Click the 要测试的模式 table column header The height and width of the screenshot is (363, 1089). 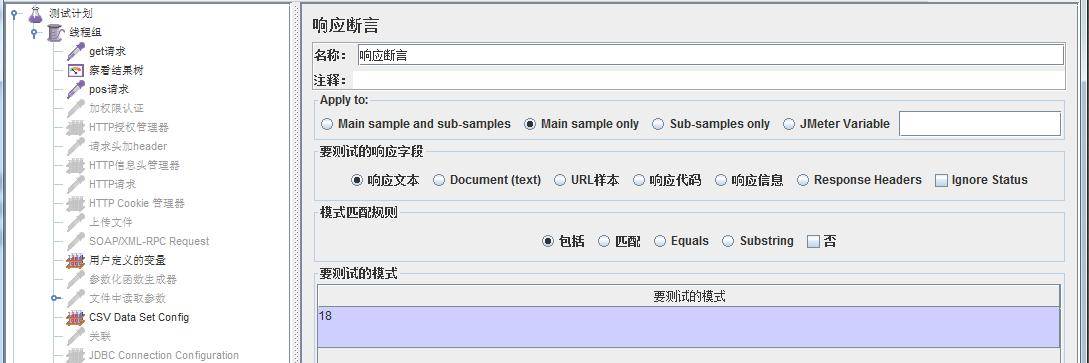tap(689, 296)
